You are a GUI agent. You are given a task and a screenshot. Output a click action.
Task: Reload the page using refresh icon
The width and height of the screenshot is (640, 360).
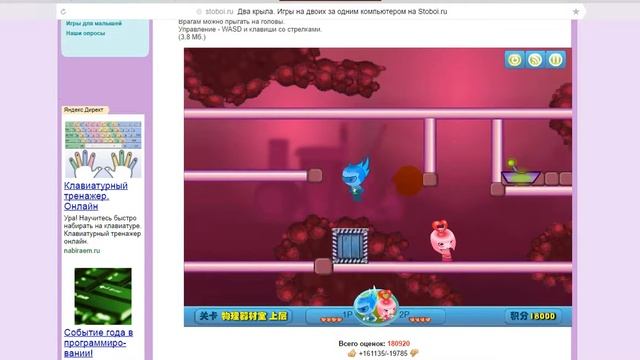(63, 12)
